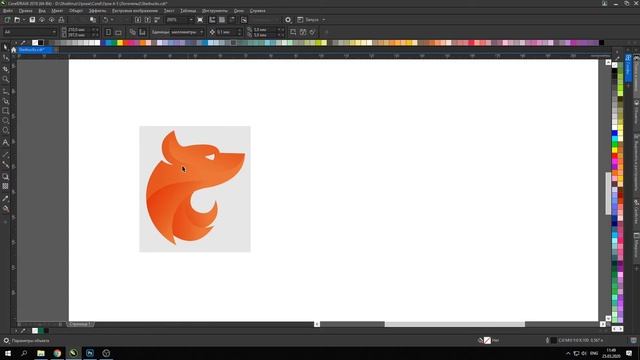Image resolution: width=640 pixels, height=360 pixels.
Task: Open Chrome from the taskbar
Action: [x=57, y=353]
